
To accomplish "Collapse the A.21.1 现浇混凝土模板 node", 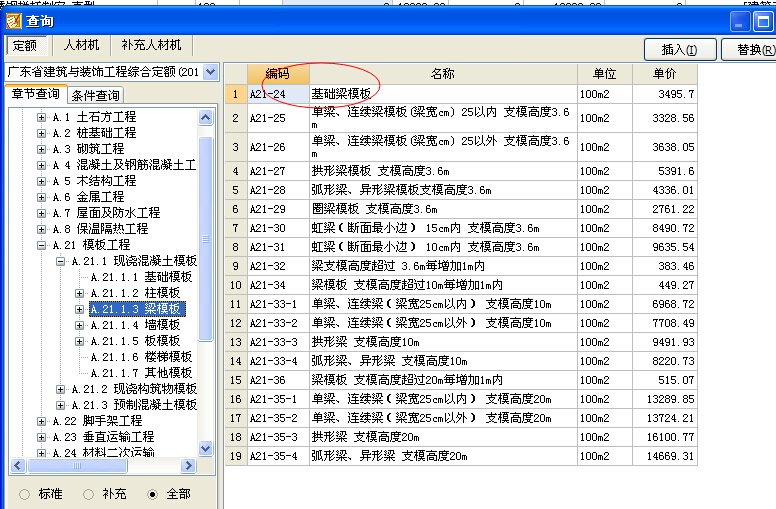I will click(x=60, y=261).
